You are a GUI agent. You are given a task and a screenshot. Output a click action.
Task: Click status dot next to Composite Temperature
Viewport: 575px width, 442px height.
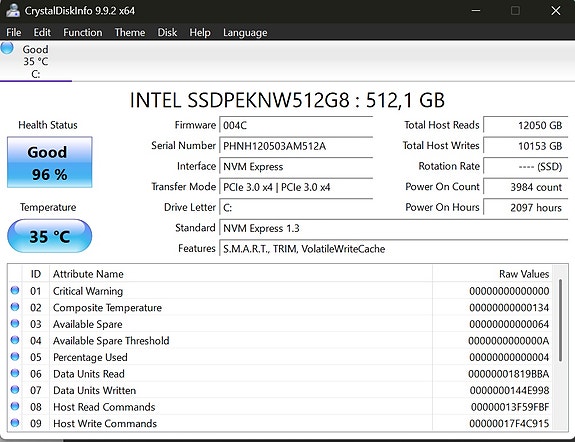(15, 307)
